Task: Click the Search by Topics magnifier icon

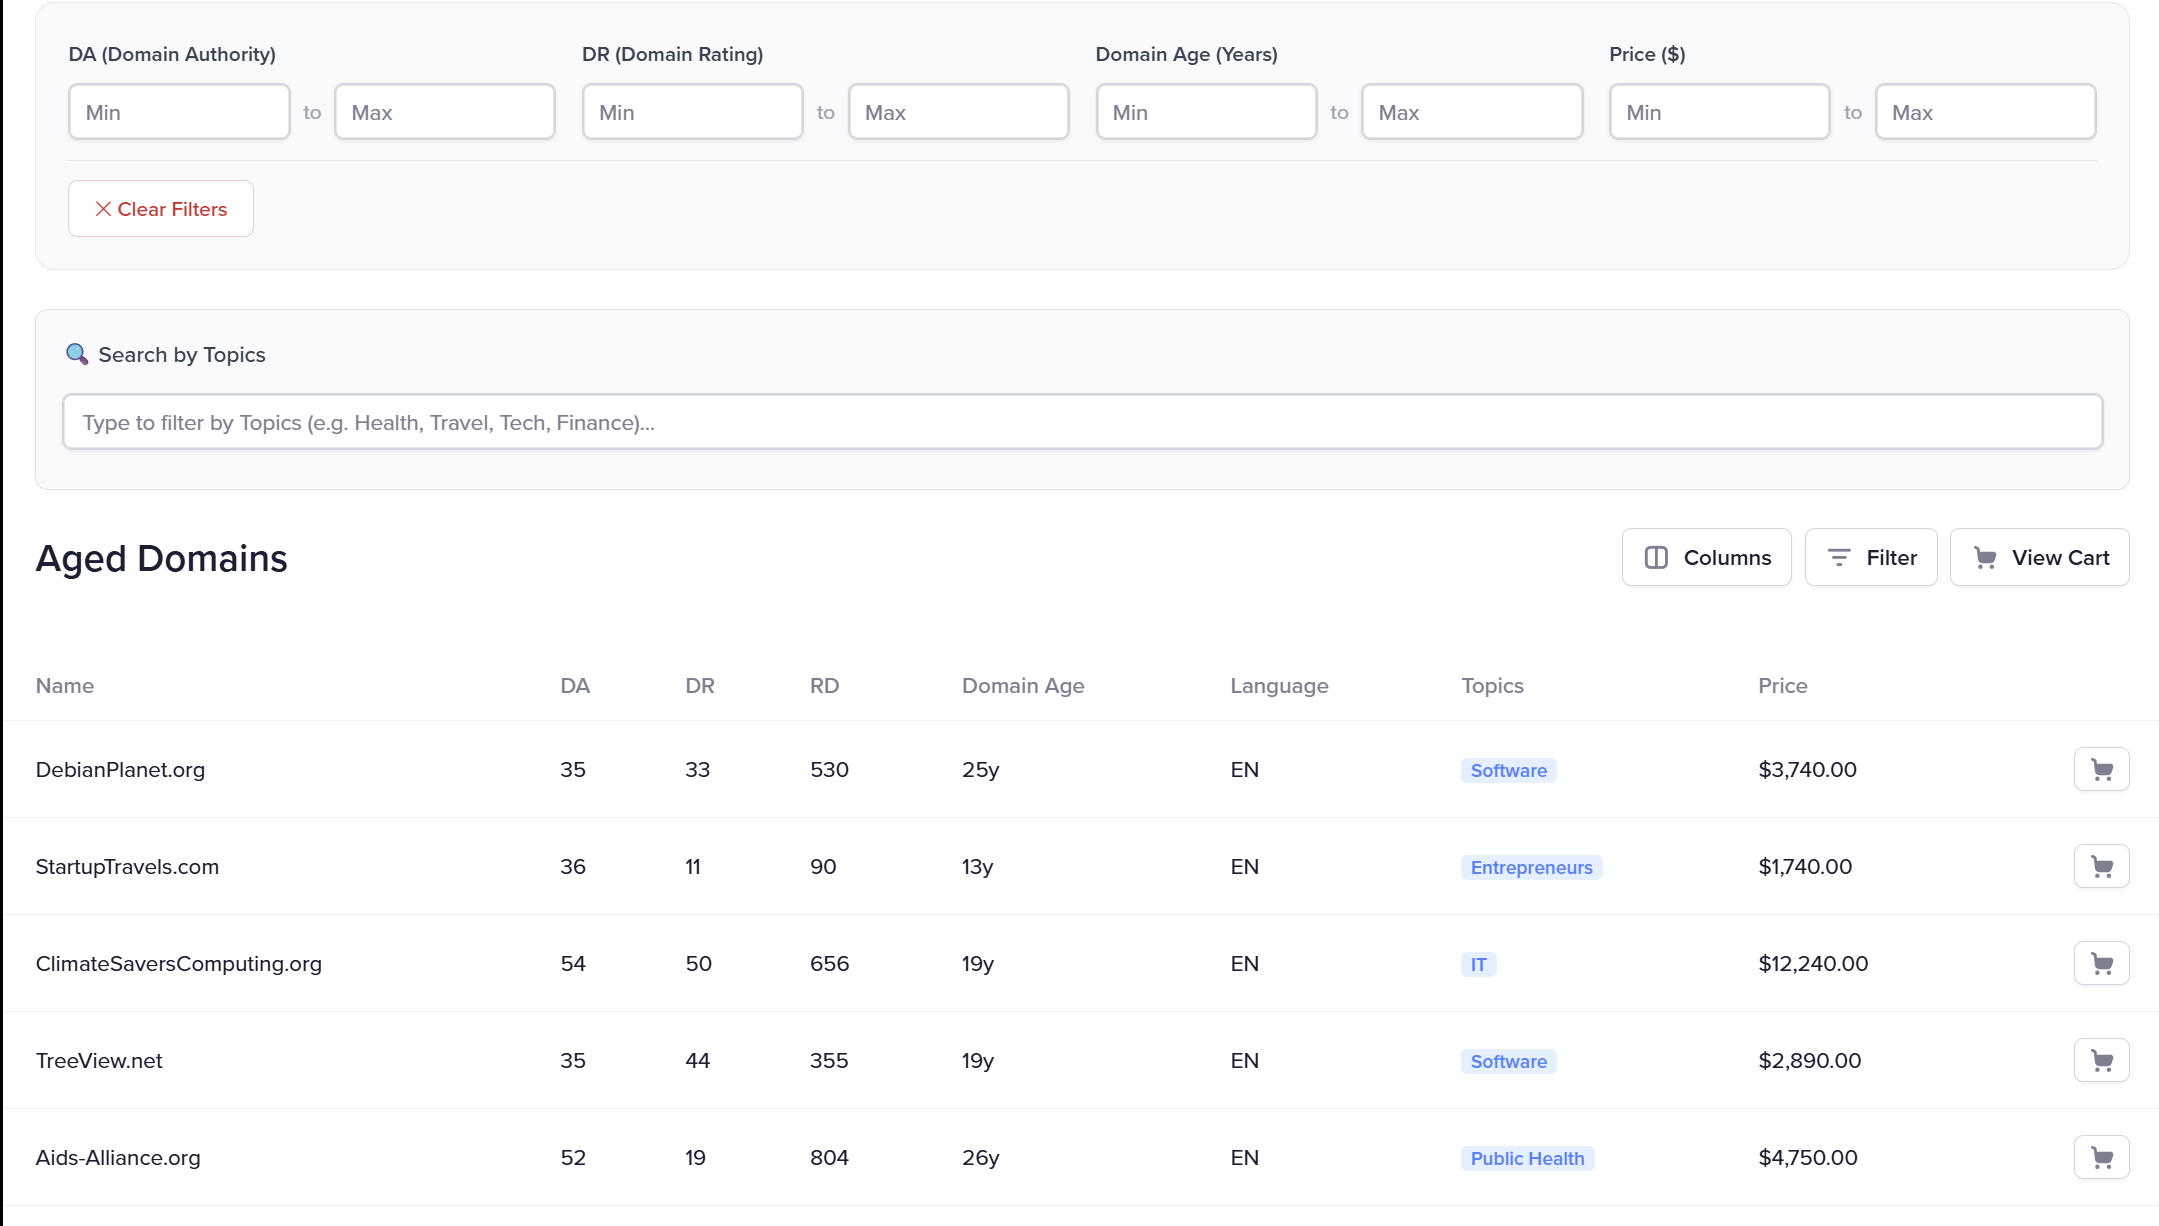Action: (77, 354)
